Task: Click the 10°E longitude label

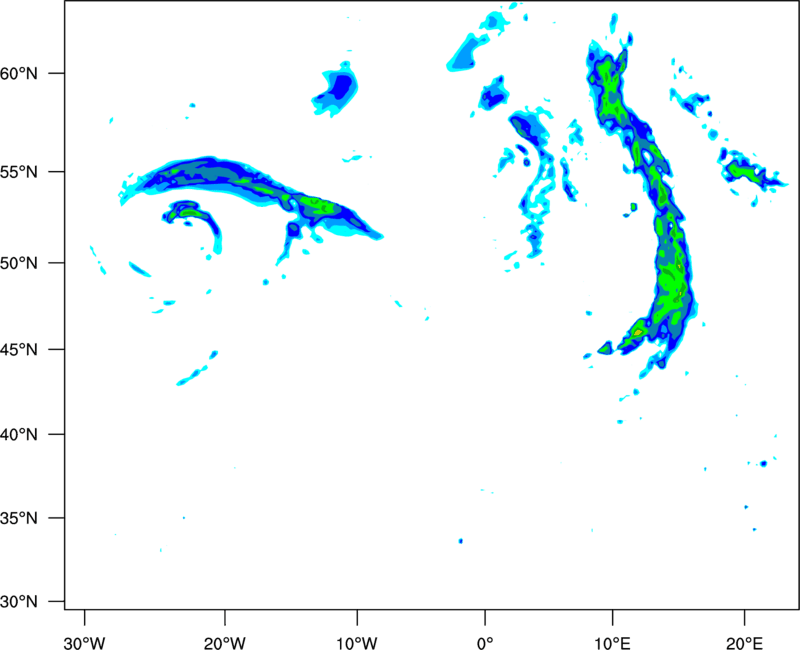Action: (612, 643)
